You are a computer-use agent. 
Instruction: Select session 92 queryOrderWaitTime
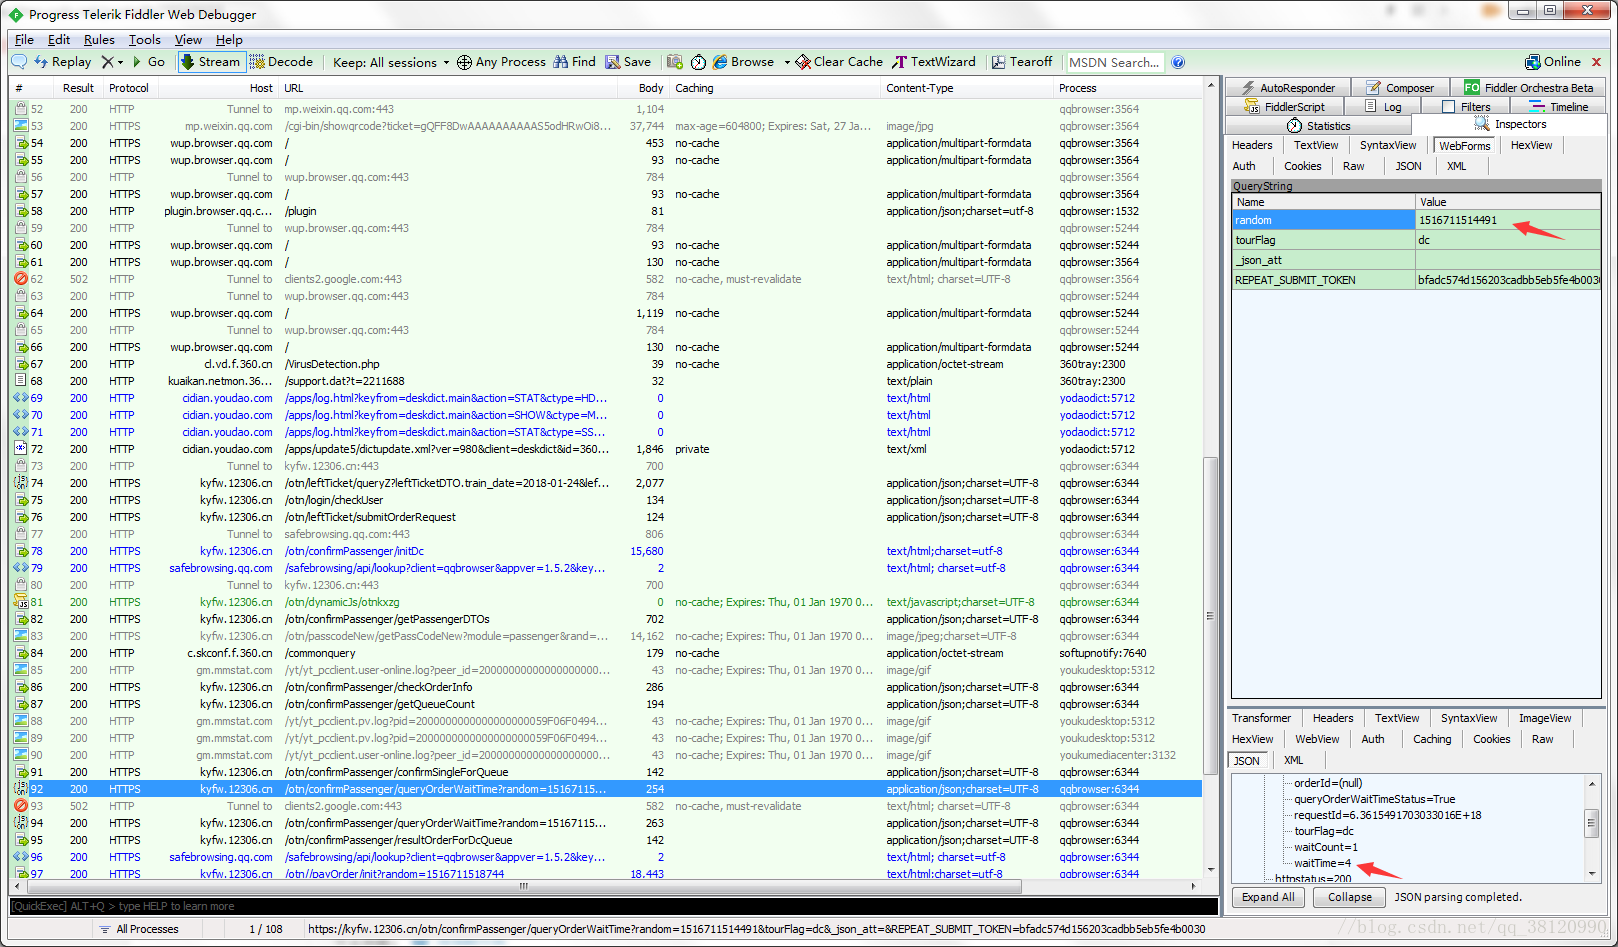(x=606, y=789)
